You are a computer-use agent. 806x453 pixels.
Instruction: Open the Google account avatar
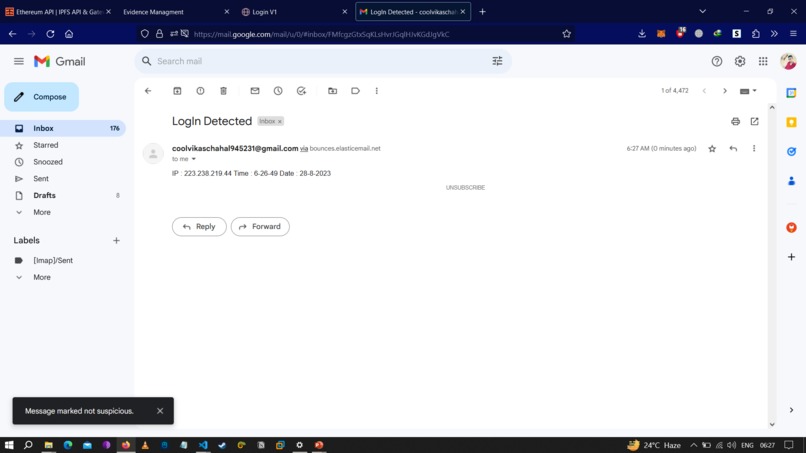coord(788,61)
